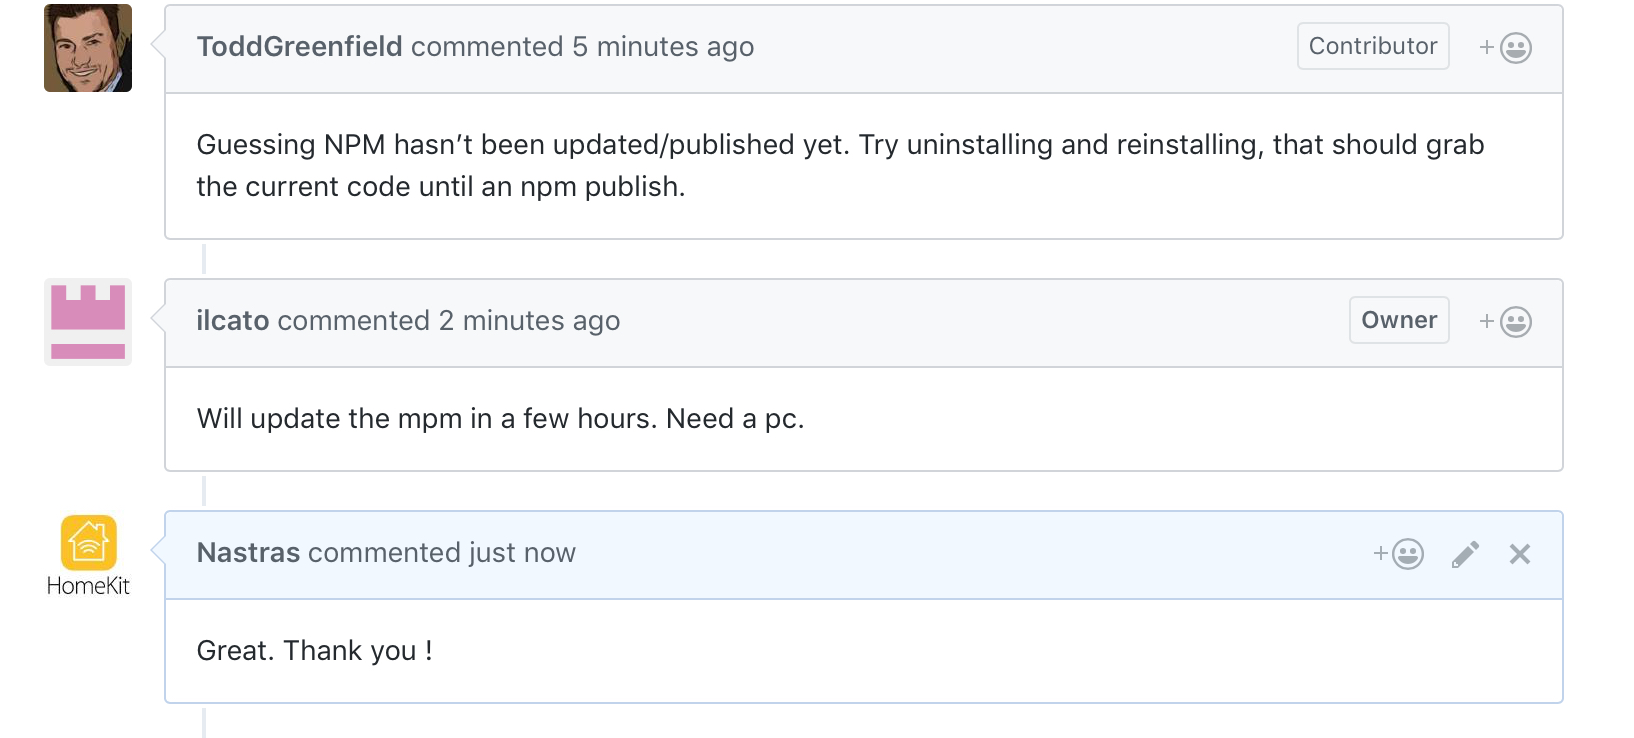The height and width of the screenshot is (738, 1634).
Task: Click the Contributor badge
Action: tap(1373, 46)
